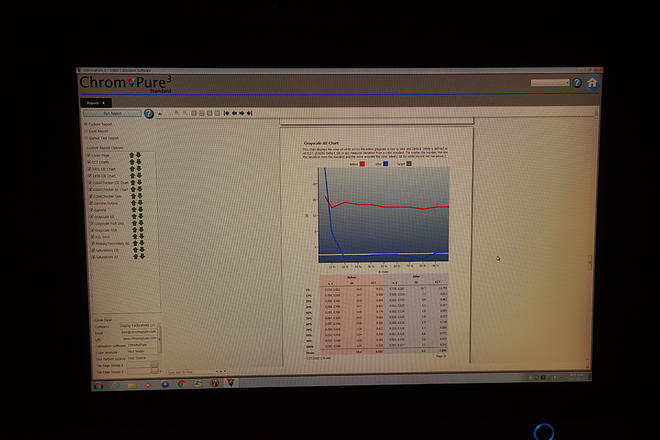Open help icon next to Run Report
This screenshot has width=660, height=440.
coord(149,113)
